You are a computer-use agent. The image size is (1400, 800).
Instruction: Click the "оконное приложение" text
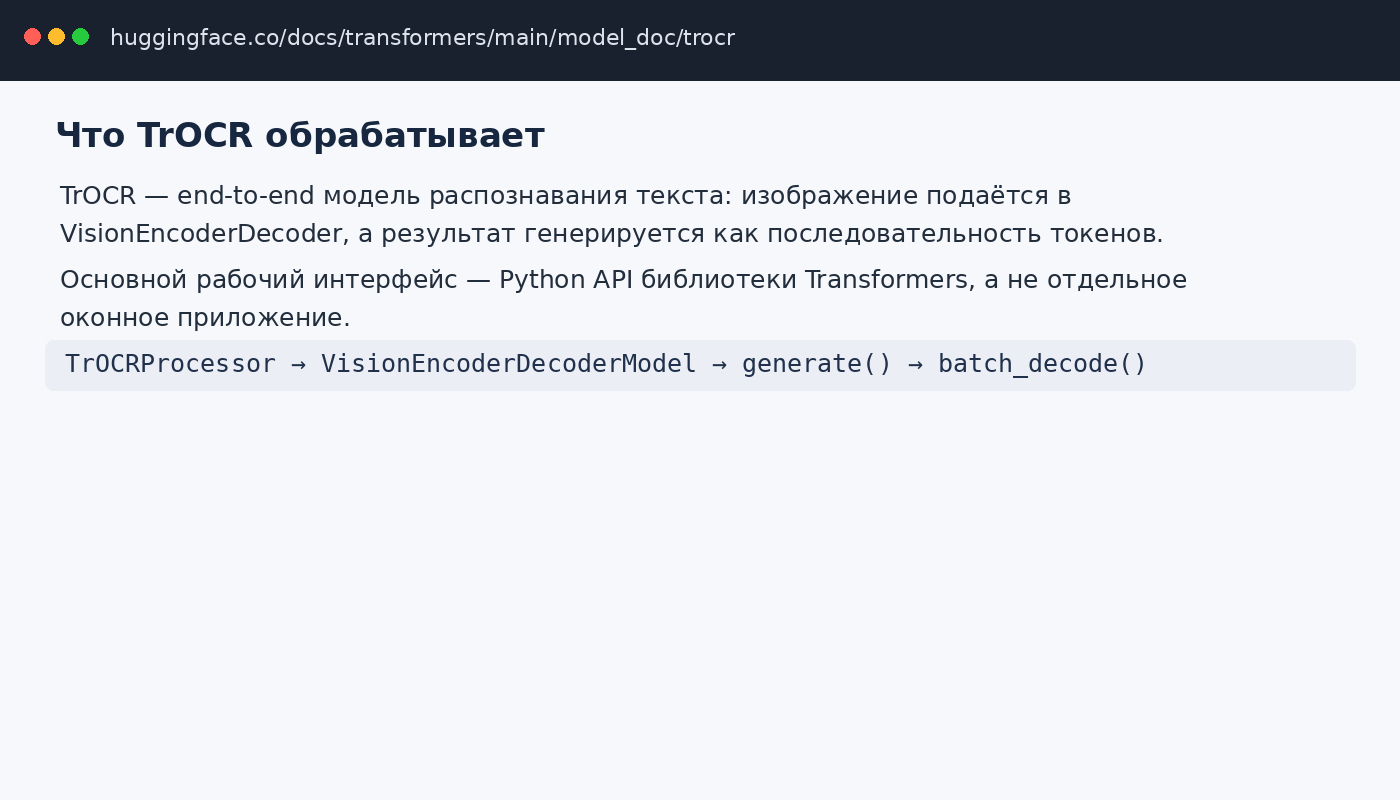click(x=202, y=318)
